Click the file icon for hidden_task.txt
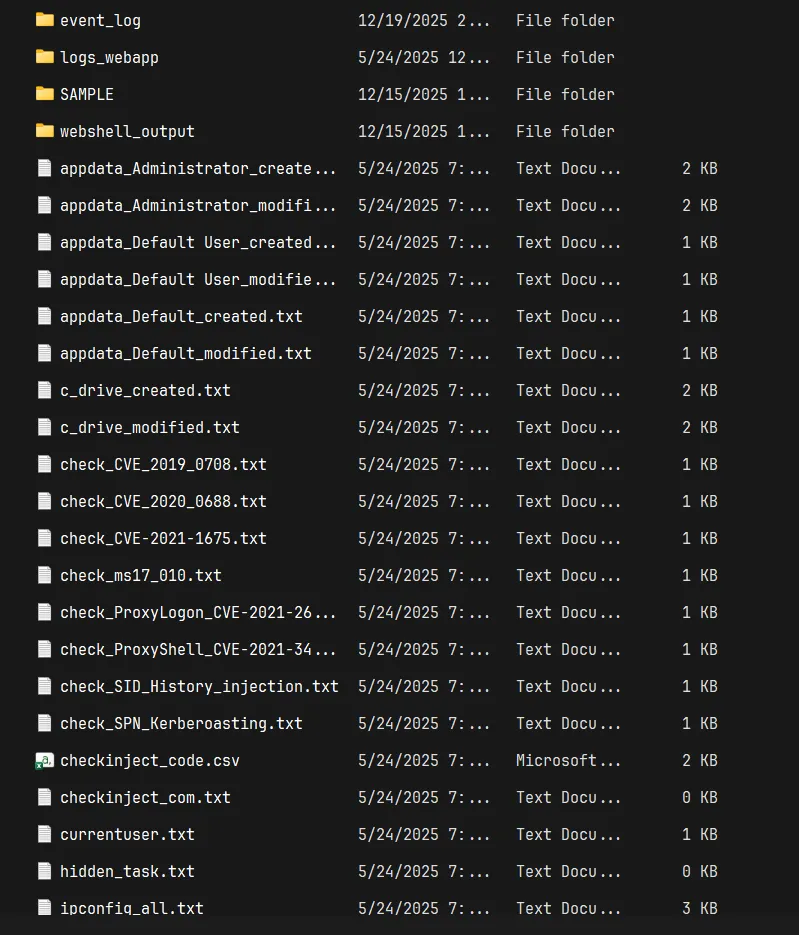Image resolution: width=799 pixels, height=935 pixels. click(44, 871)
